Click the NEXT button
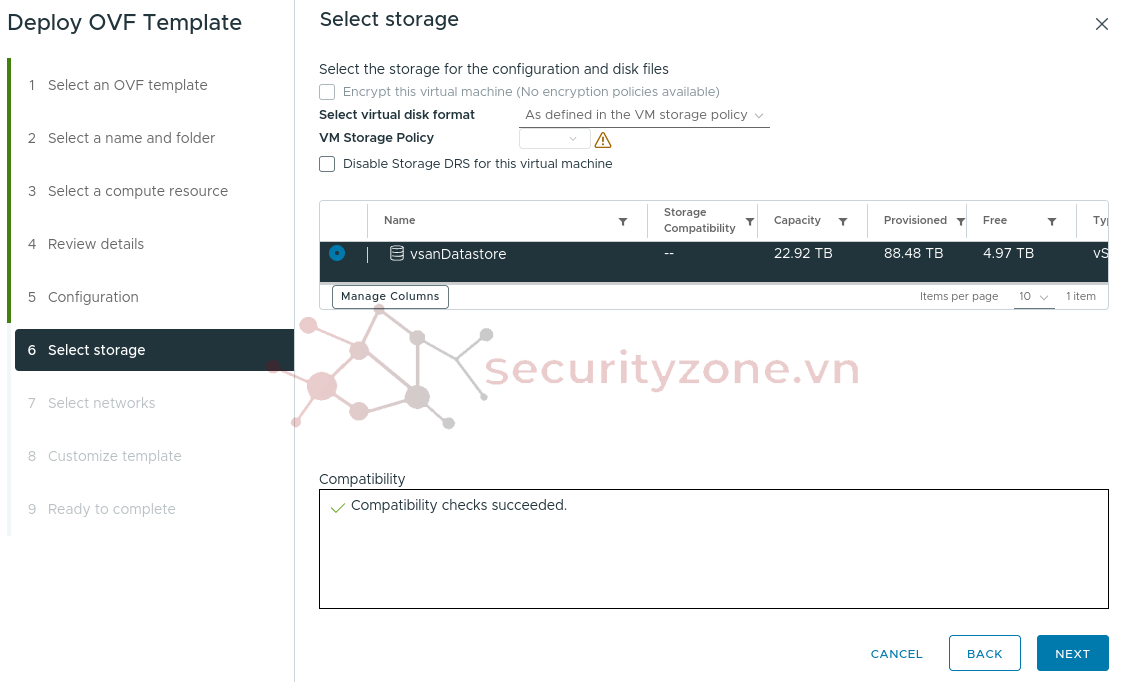The width and height of the screenshot is (1124, 682). click(1072, 653)
